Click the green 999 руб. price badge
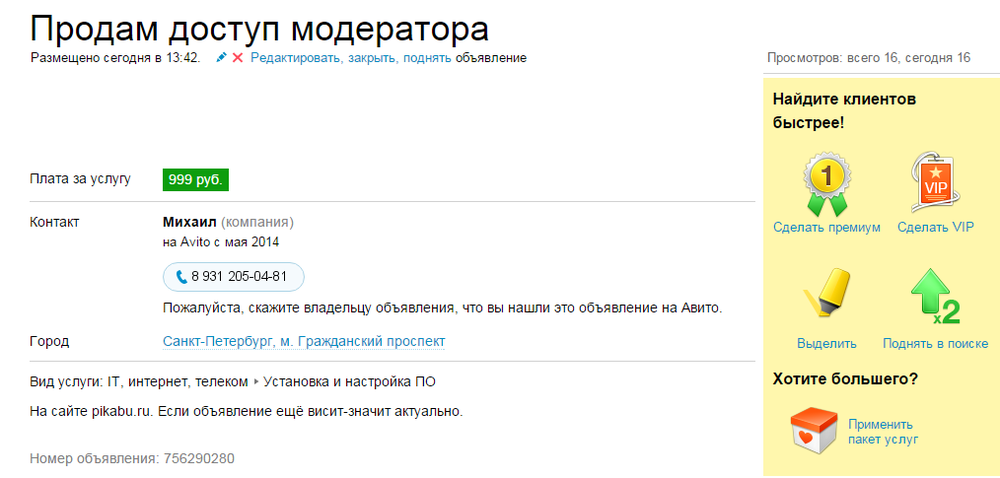Screen dimensions: 1000x478 [x=196, y=180]
